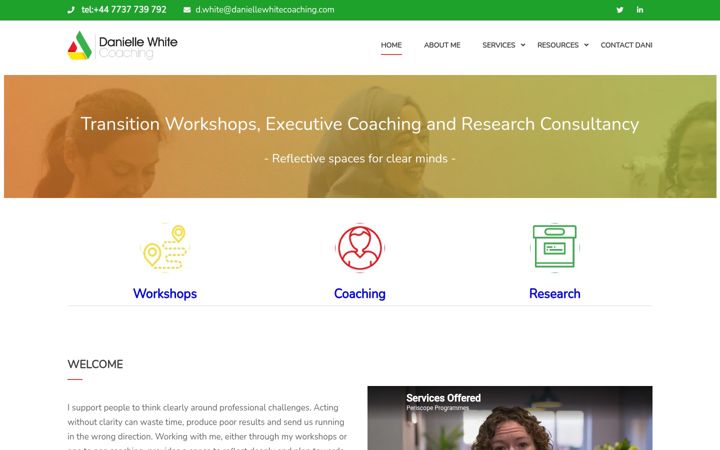Follow the blue Workshops heading link
720x450 pixels.
pos(165,293)
